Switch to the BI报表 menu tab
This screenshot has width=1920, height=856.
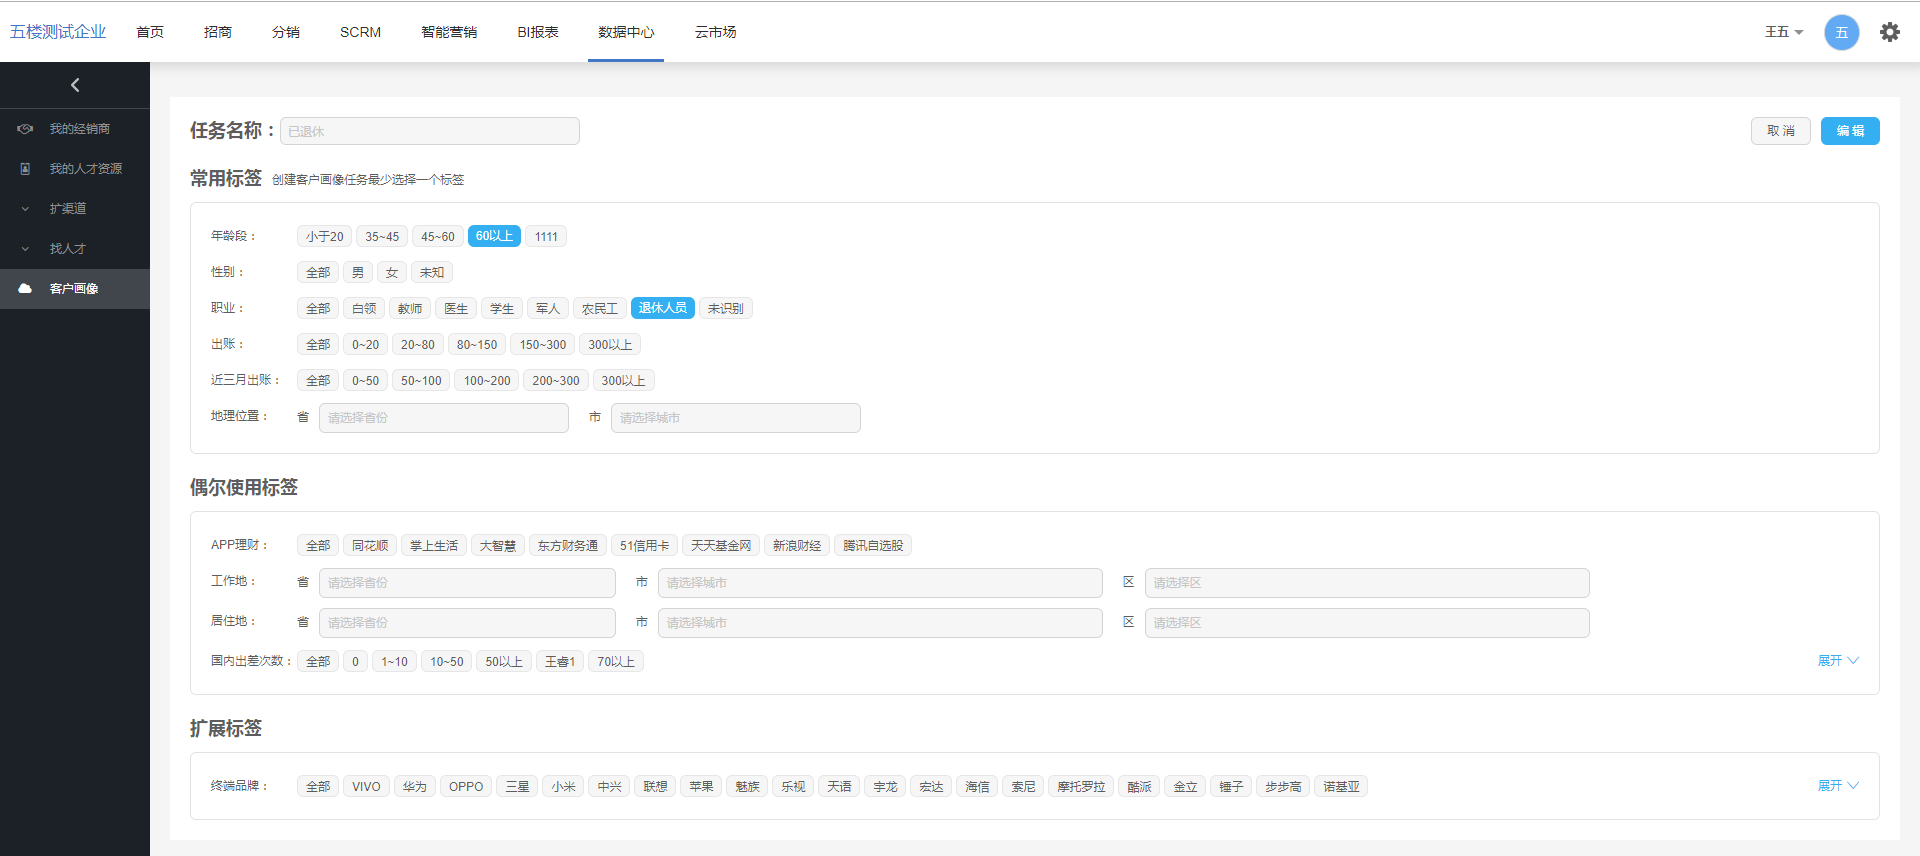pos(537,32)
